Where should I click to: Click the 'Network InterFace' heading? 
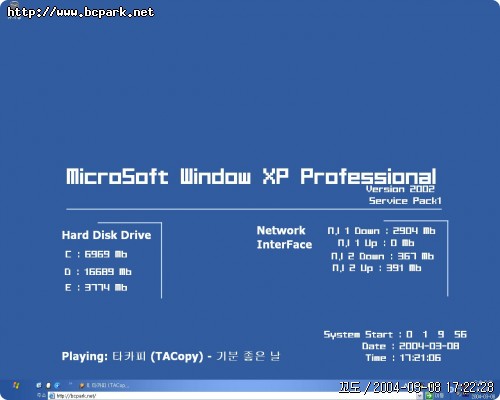[284, 237]
